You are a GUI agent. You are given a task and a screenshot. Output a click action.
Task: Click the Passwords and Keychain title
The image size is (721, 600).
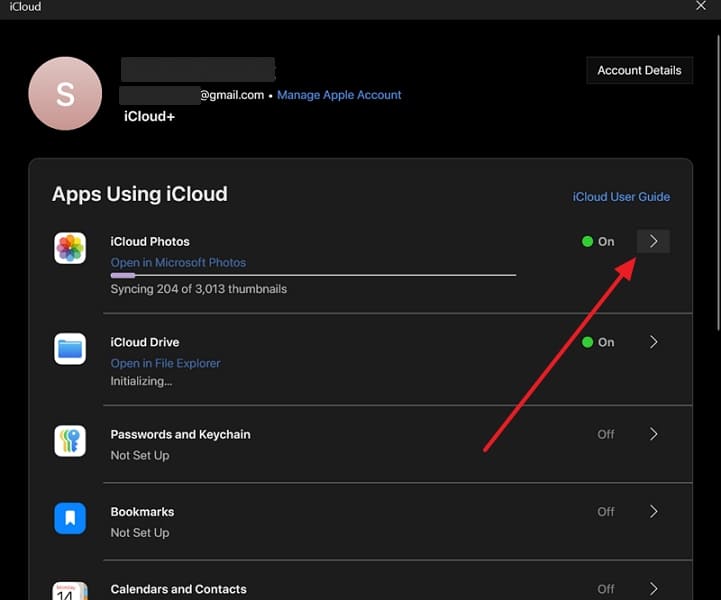point(180,434)
